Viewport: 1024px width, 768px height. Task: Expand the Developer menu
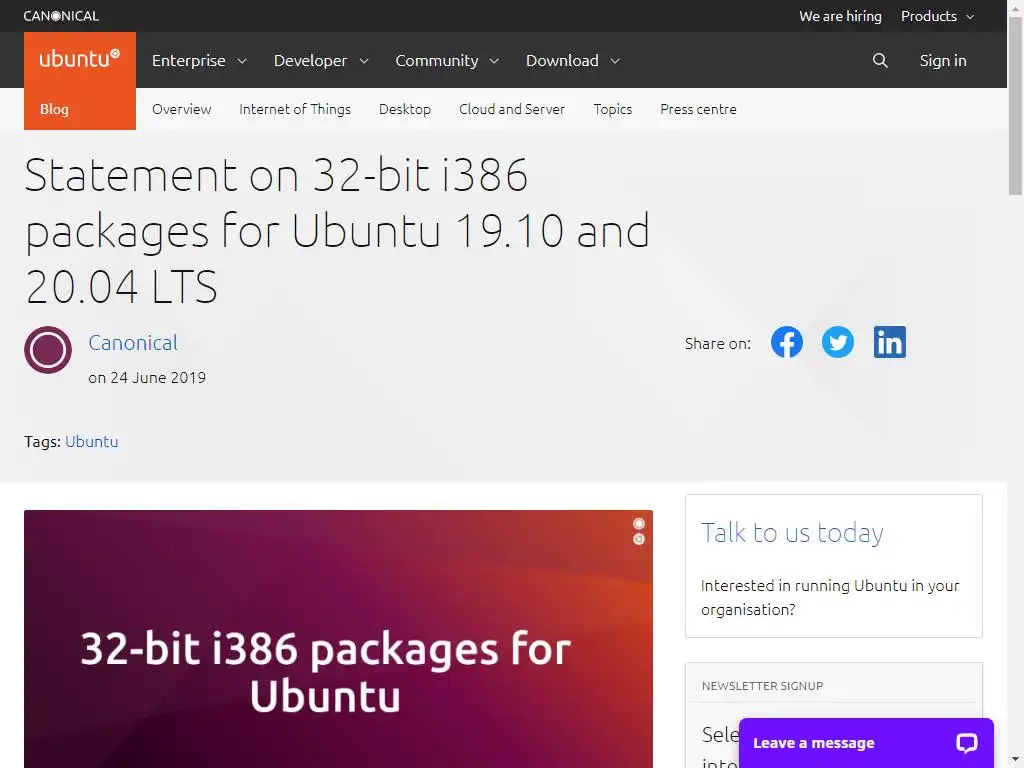pyautogui.click(x=321, y=60)
